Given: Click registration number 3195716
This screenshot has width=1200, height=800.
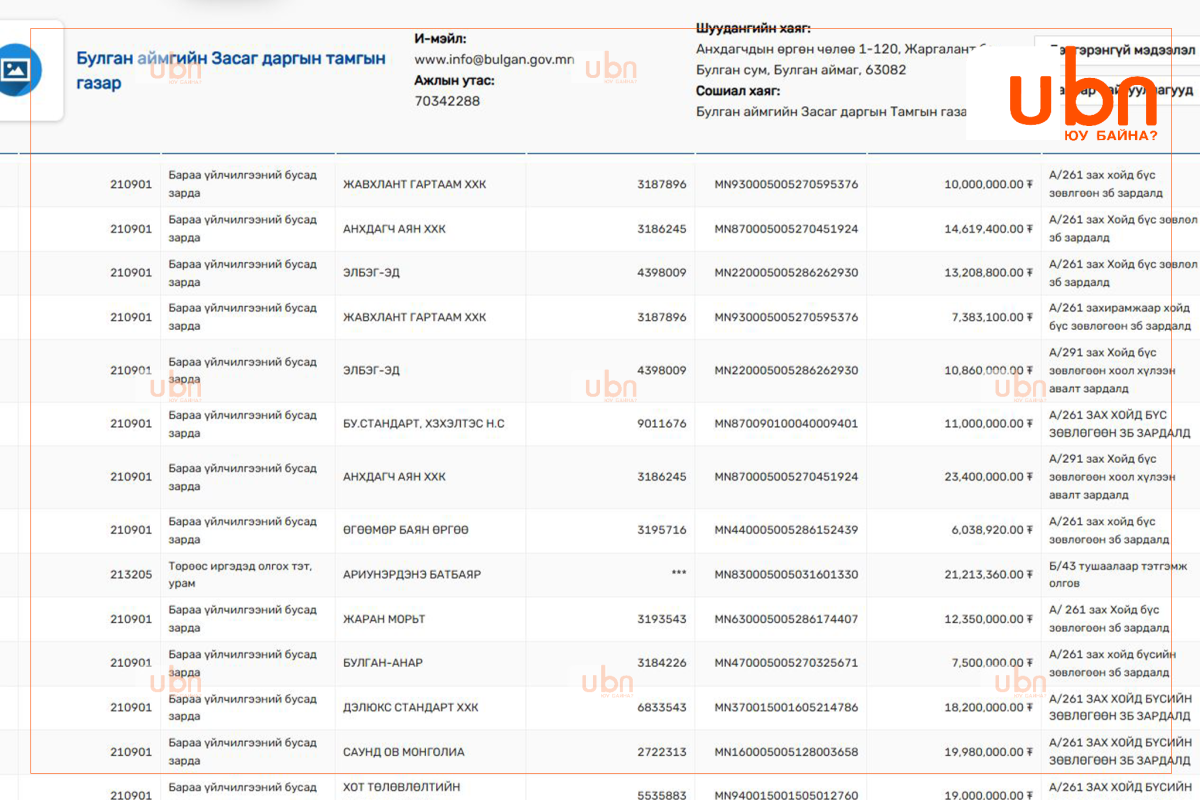Looking at the screenshot, I should (662, 530).
